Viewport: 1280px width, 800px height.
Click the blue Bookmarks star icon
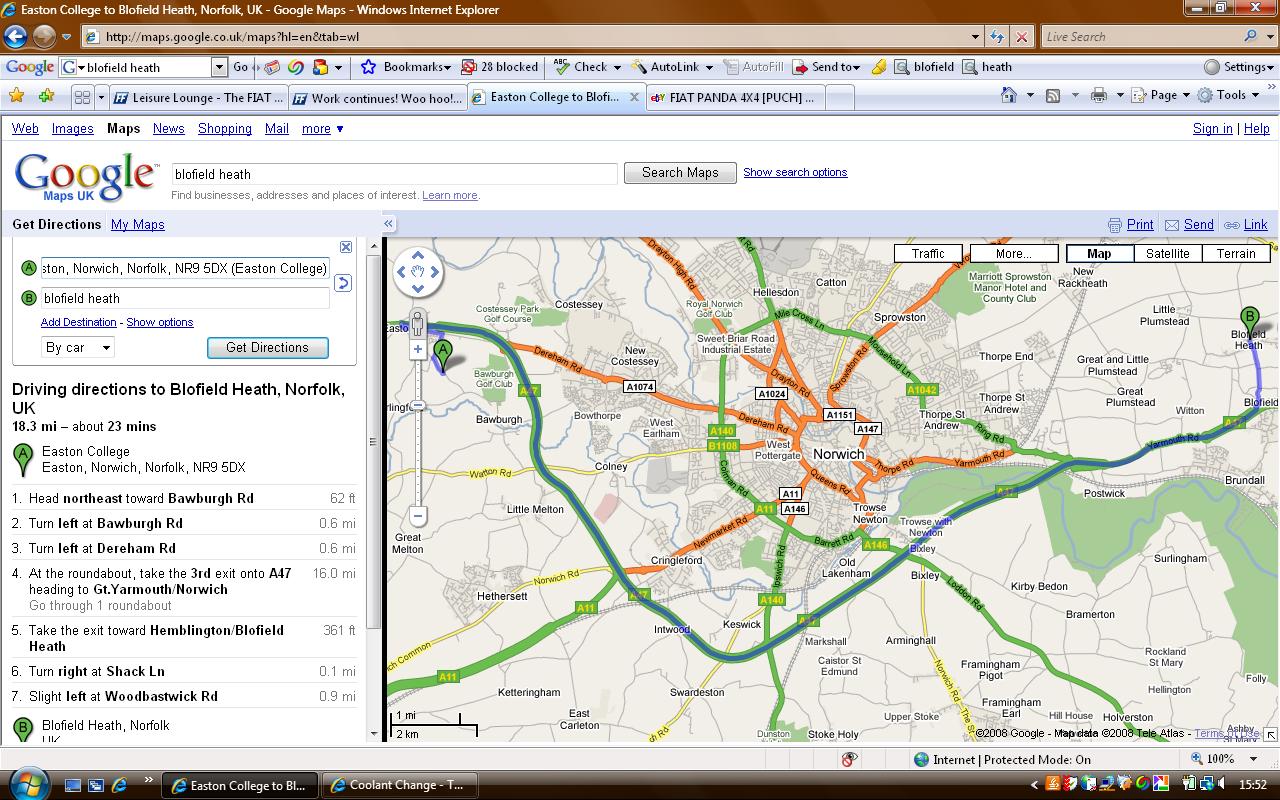coord(368,67)
